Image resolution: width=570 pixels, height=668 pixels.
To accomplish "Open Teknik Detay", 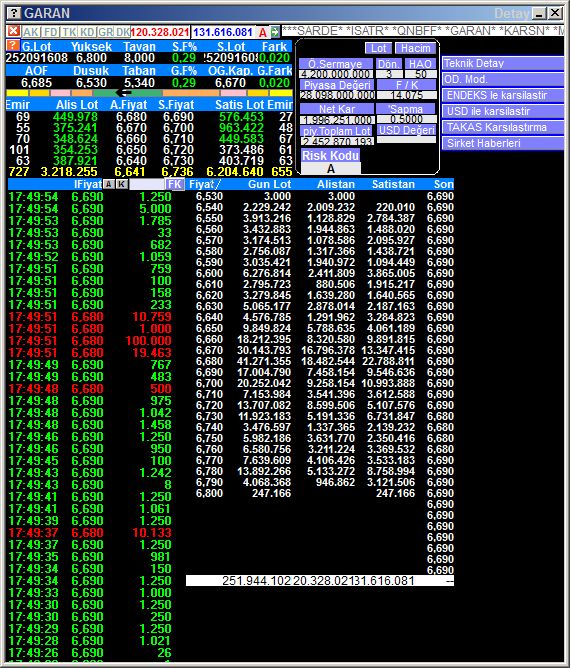I will (503, 63).
